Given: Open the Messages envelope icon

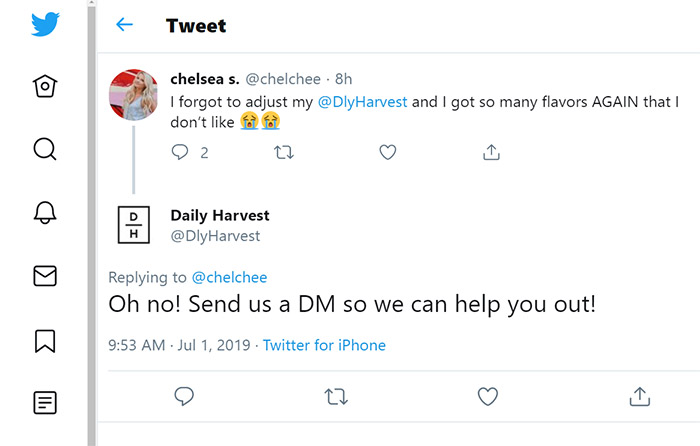Looking at the screenshot, I should click(45, 276).
